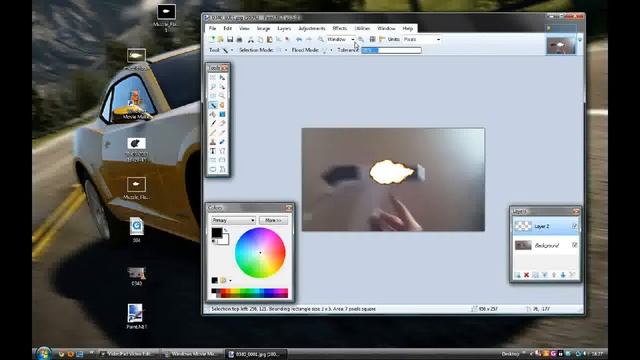Click the Redo toolbar icon

(309, 40)
